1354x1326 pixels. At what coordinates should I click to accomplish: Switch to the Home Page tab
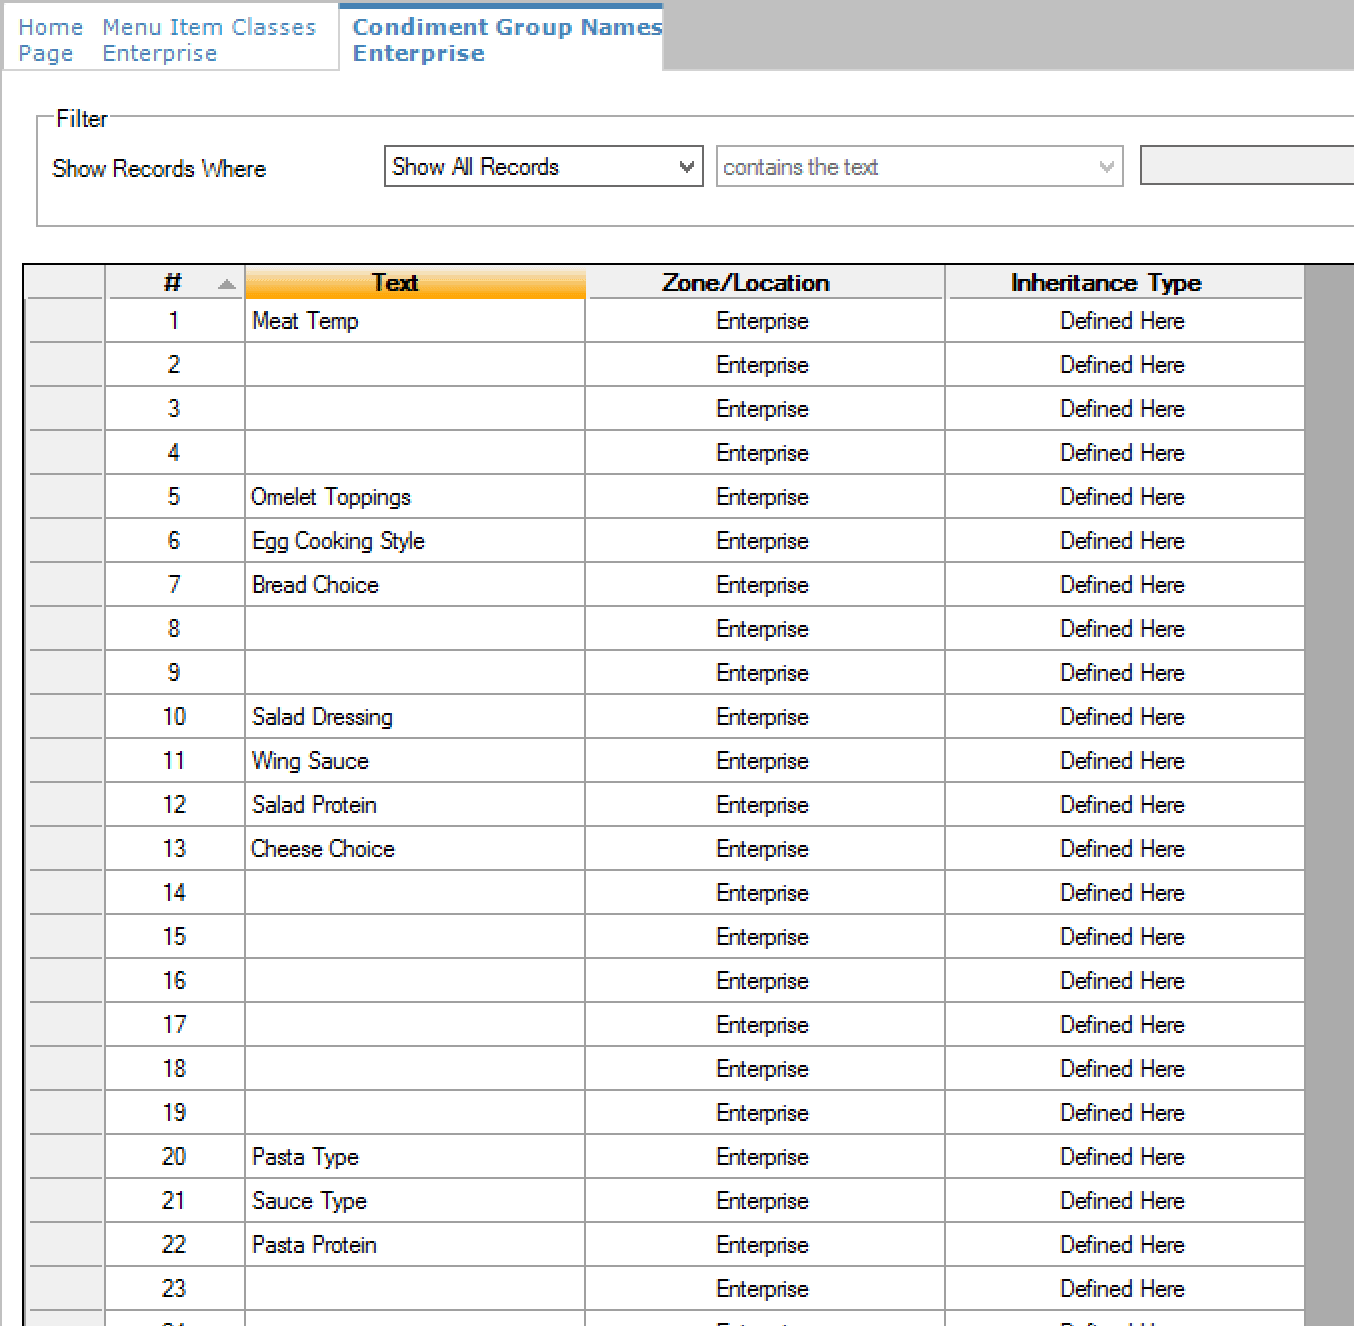pos(50,40)
